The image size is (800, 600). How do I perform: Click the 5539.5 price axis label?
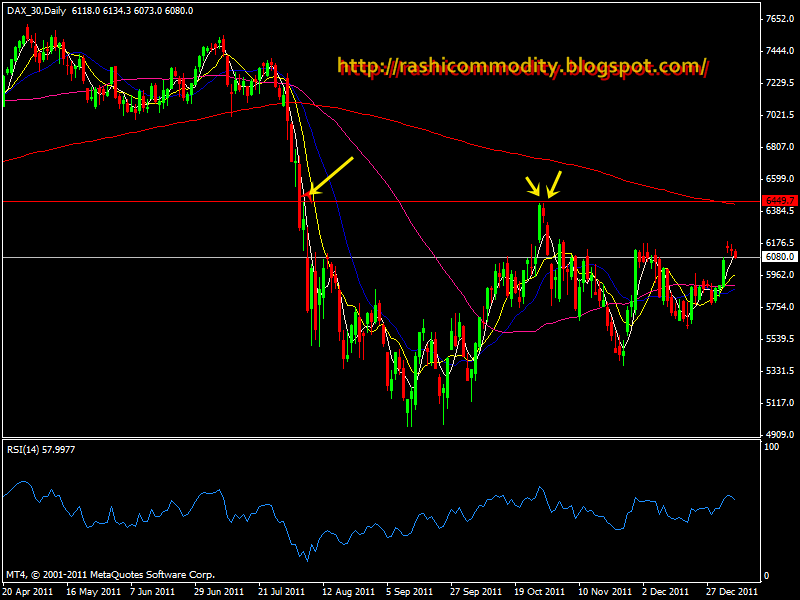780,339
